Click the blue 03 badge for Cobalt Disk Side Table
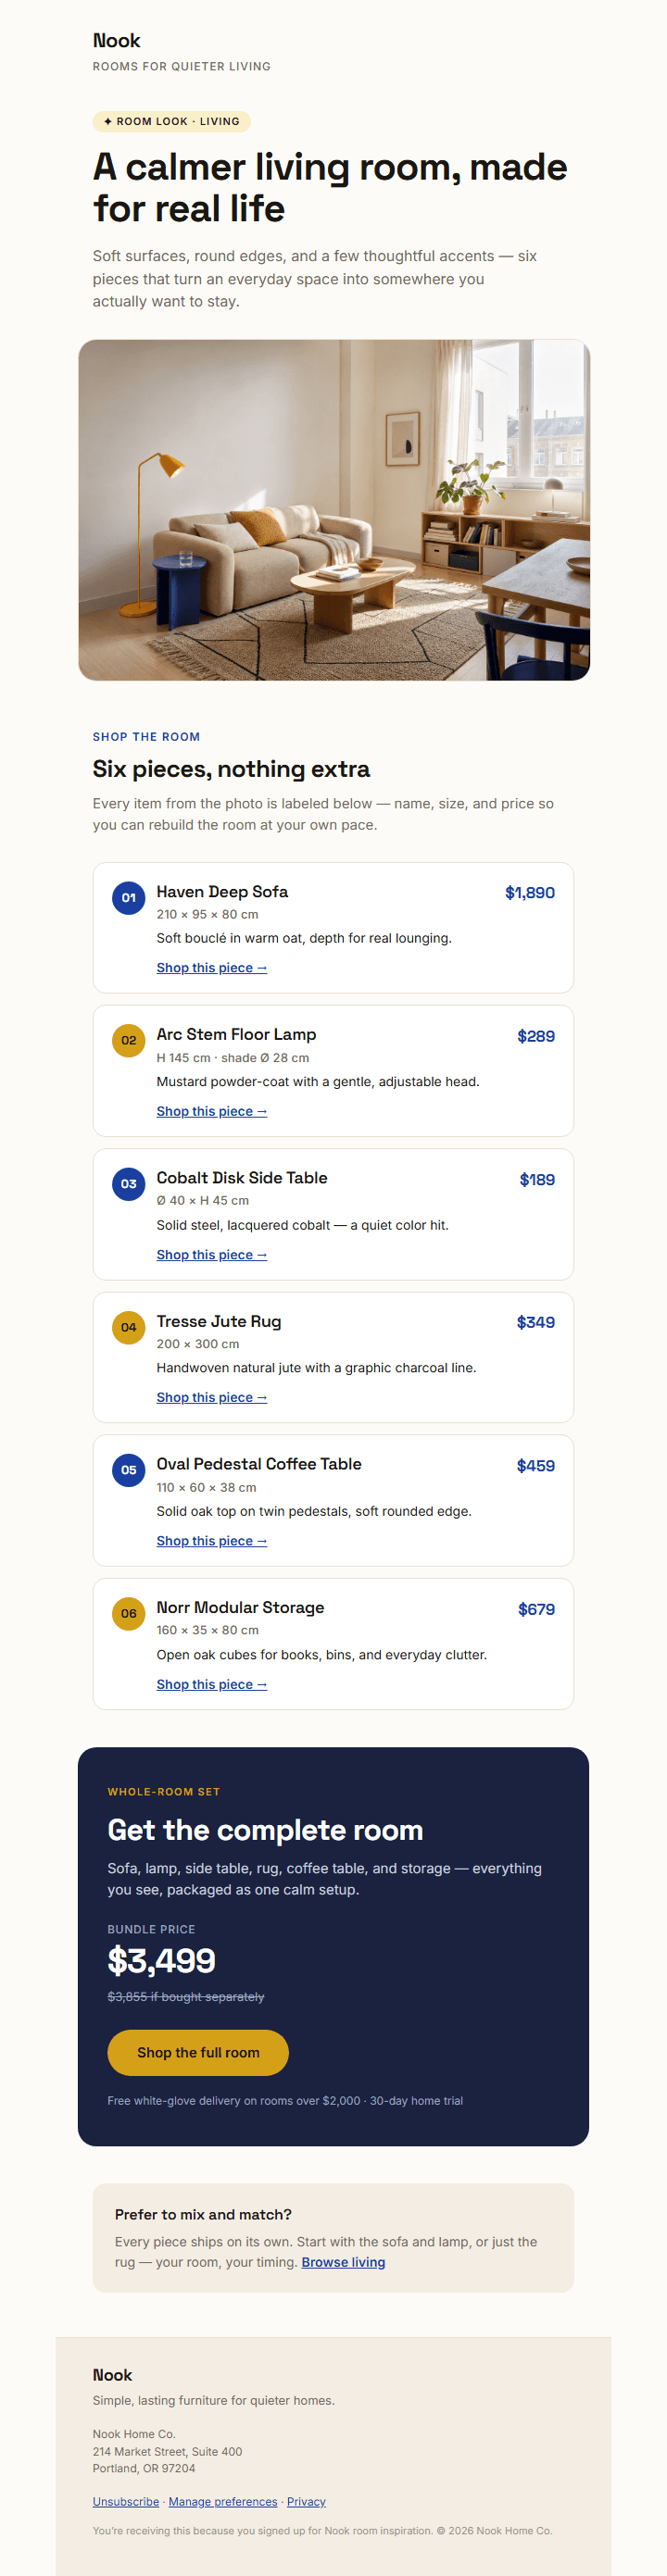Screen dimensions: 667x2576 click(x=128, y=1184)
